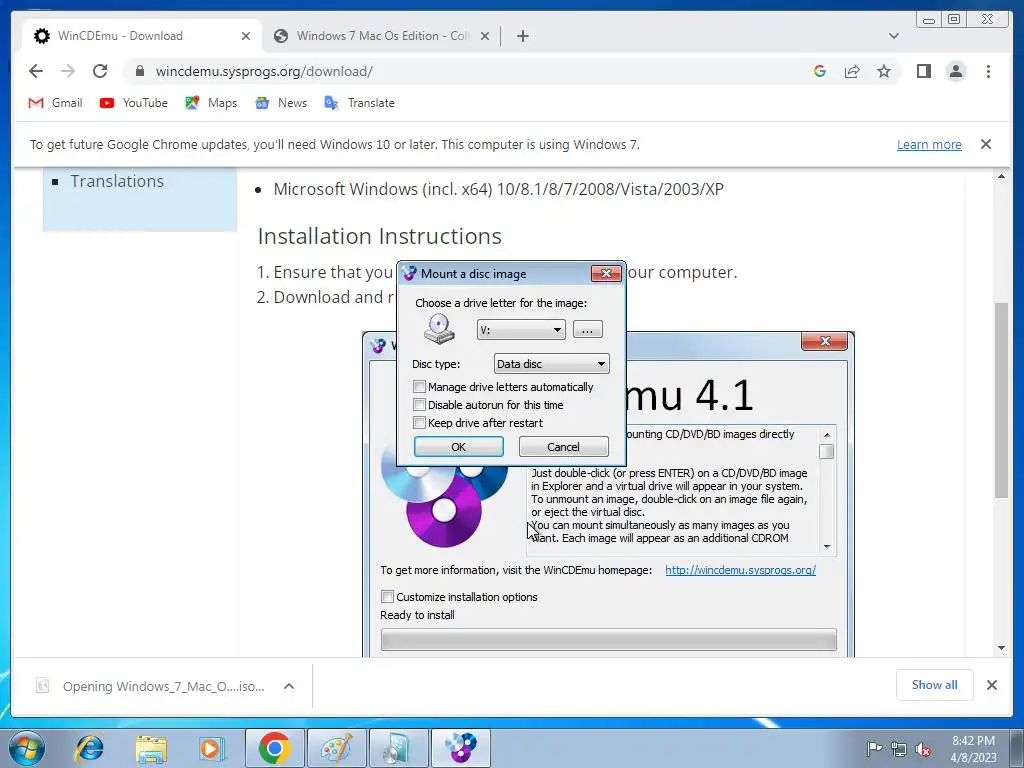Close the downloads bar
Screen dimensions: 1024x768
tap(991, 684)
